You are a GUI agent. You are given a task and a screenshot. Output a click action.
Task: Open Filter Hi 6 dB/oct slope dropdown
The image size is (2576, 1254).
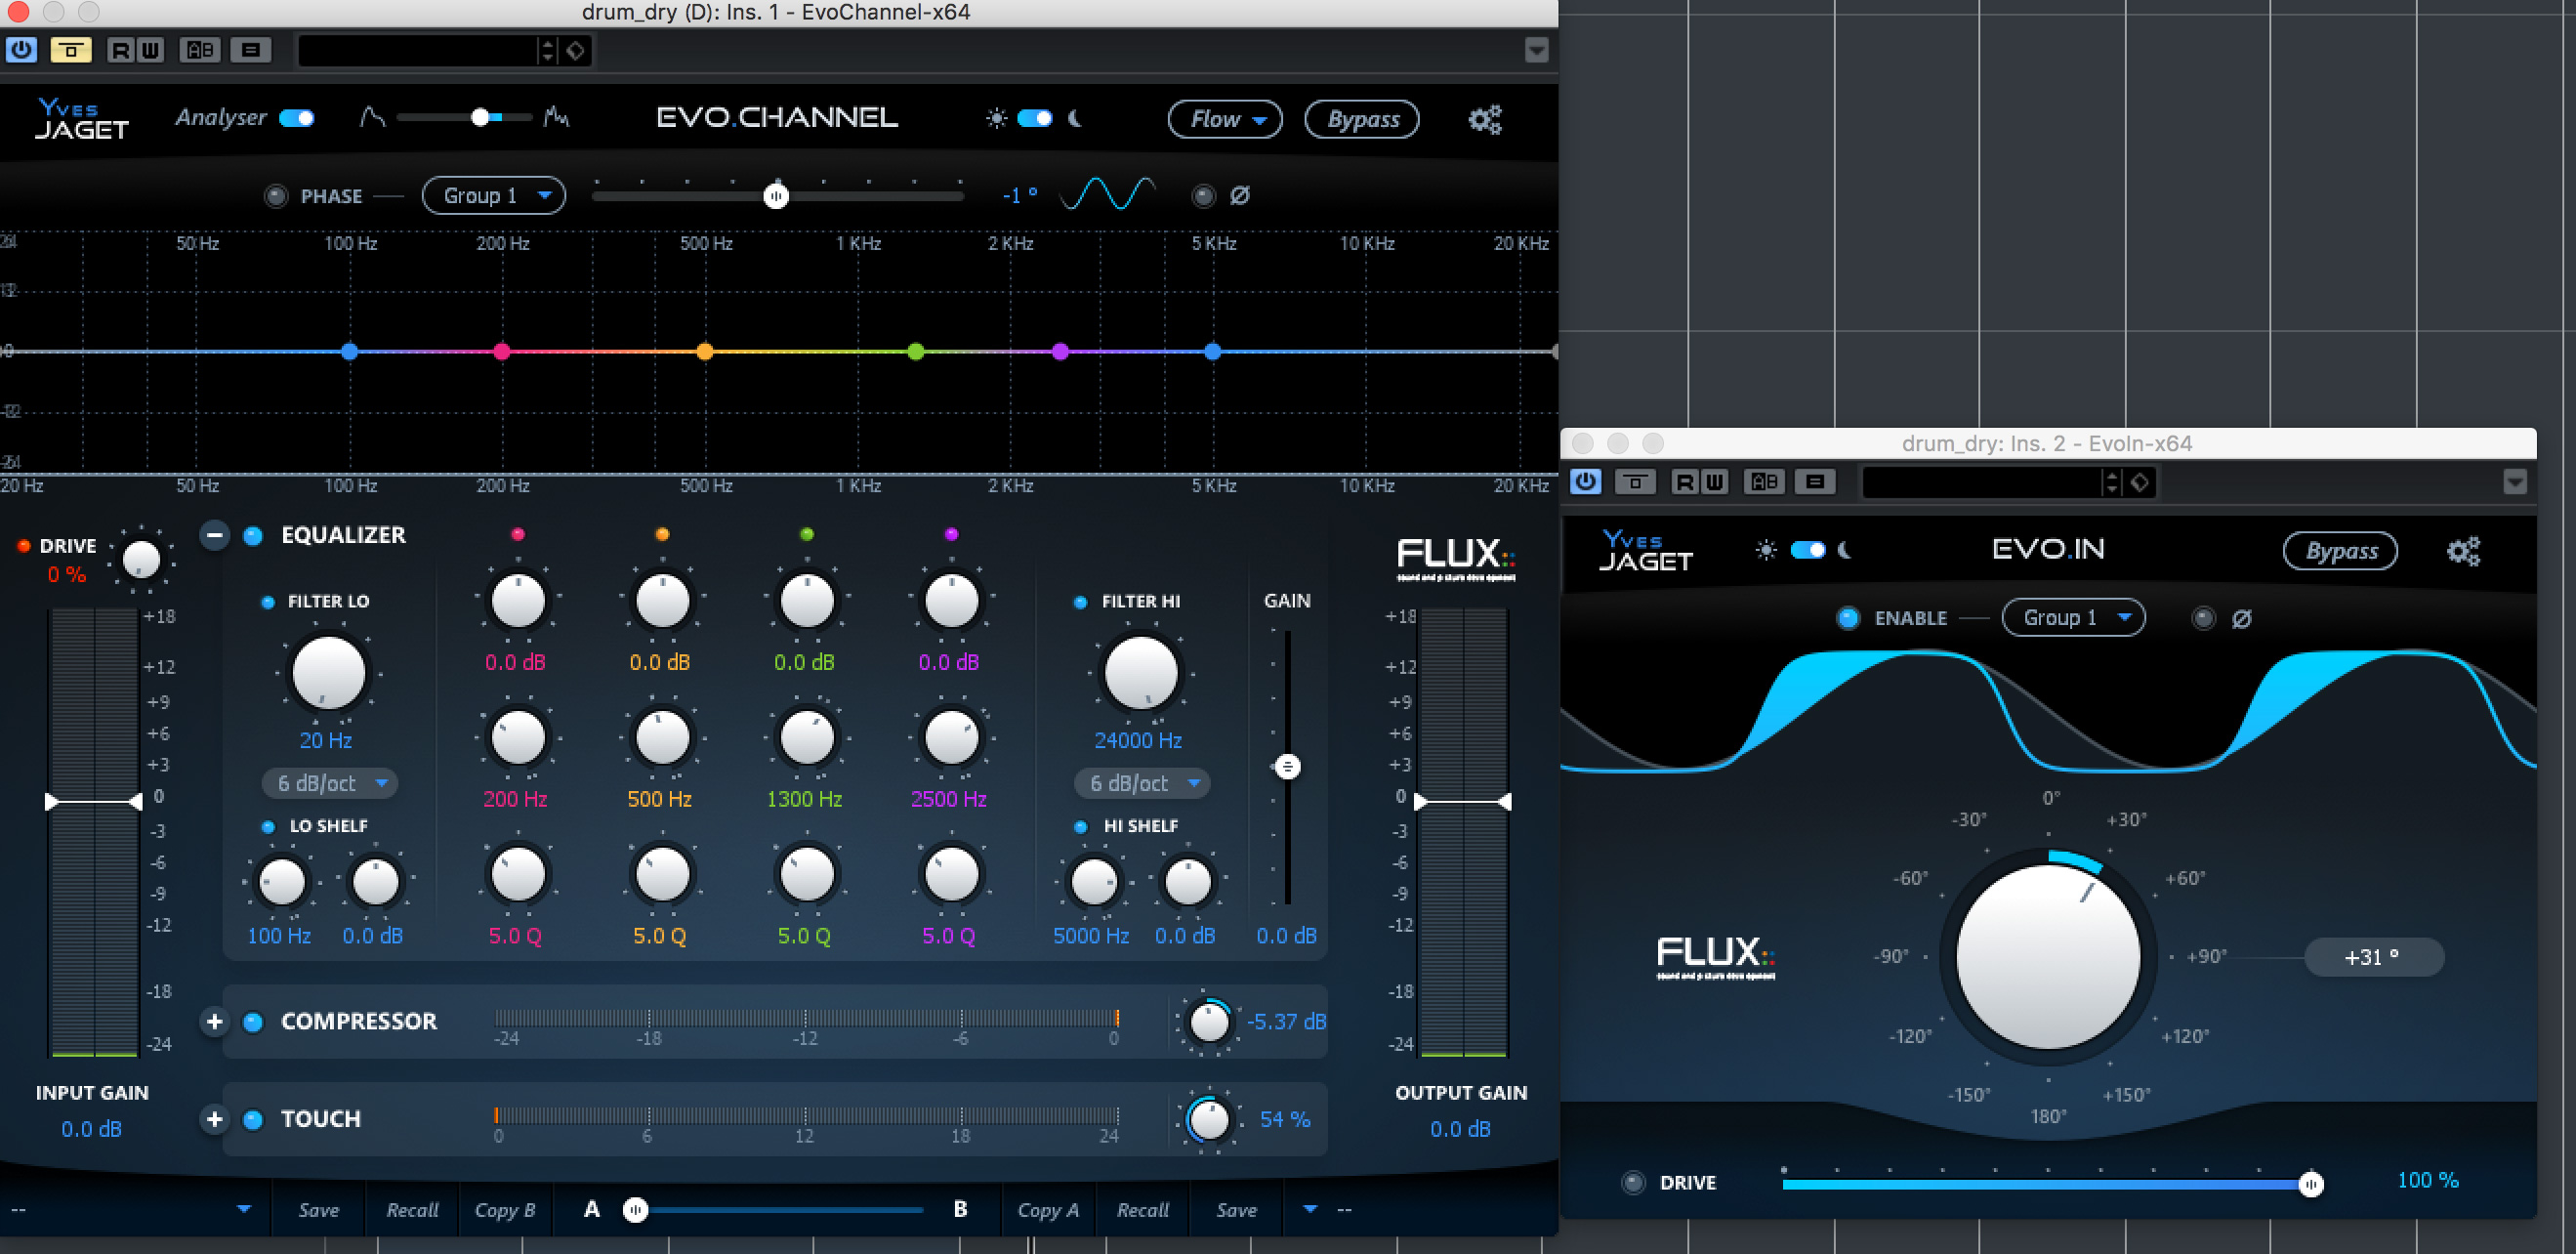[1143, 783]
